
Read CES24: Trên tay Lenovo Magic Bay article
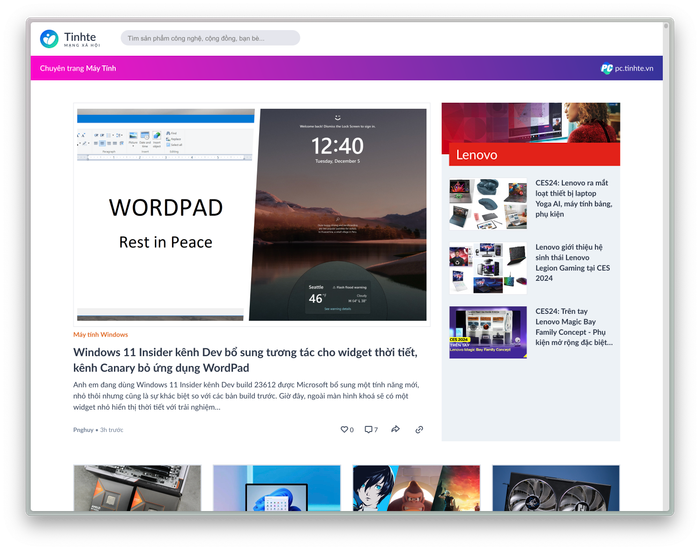[574, 327]
